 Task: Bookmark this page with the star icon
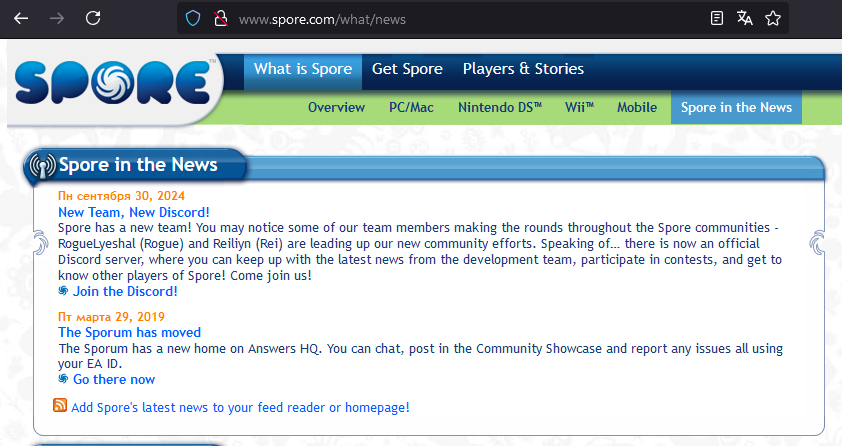click(773, 18)
